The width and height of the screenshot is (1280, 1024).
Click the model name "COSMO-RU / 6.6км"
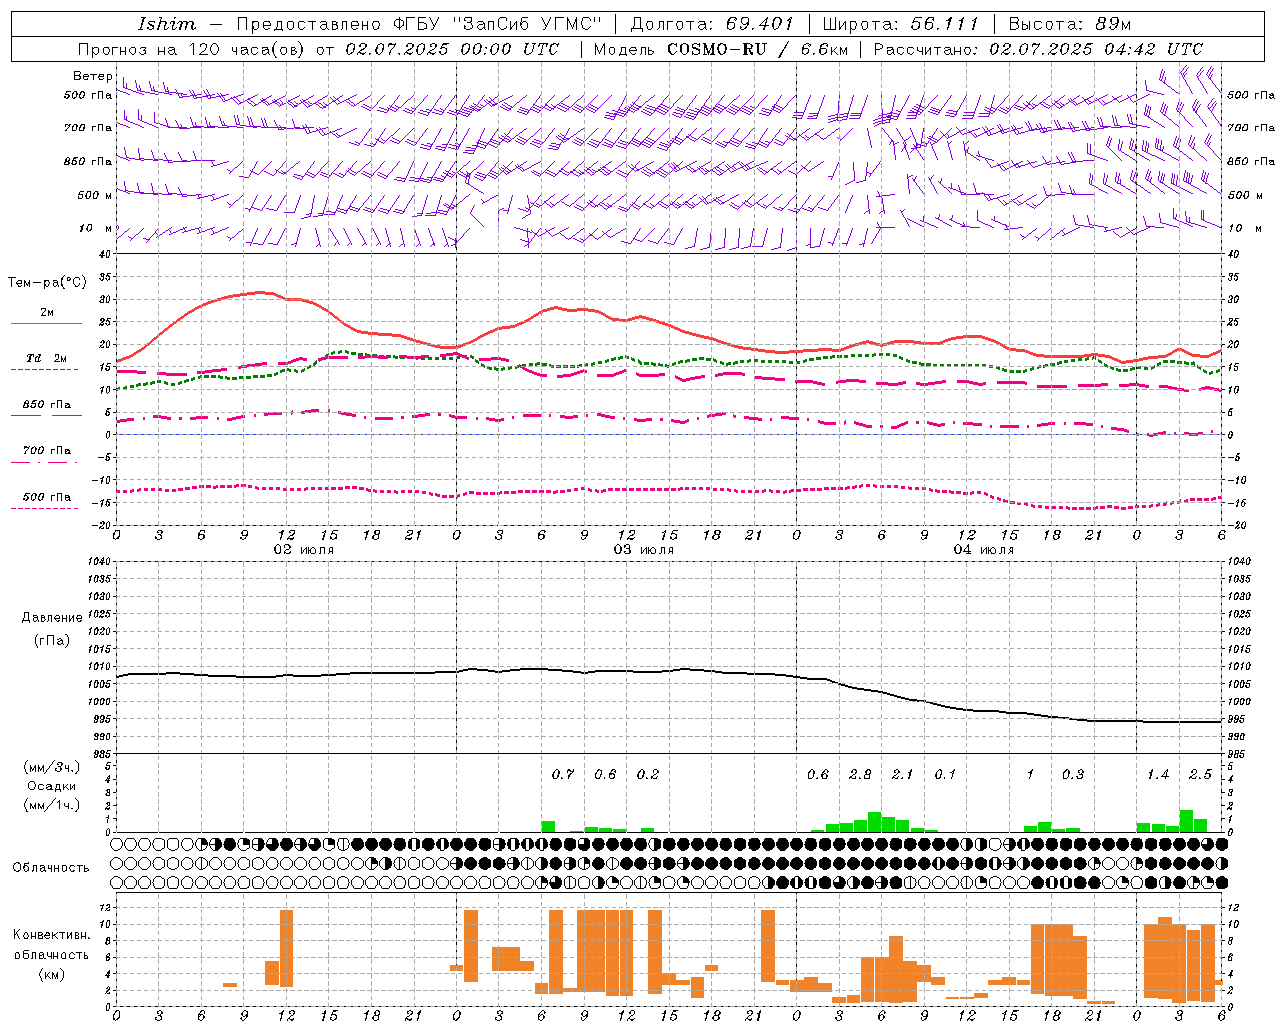pyautogui.click(x=758, y=49)
